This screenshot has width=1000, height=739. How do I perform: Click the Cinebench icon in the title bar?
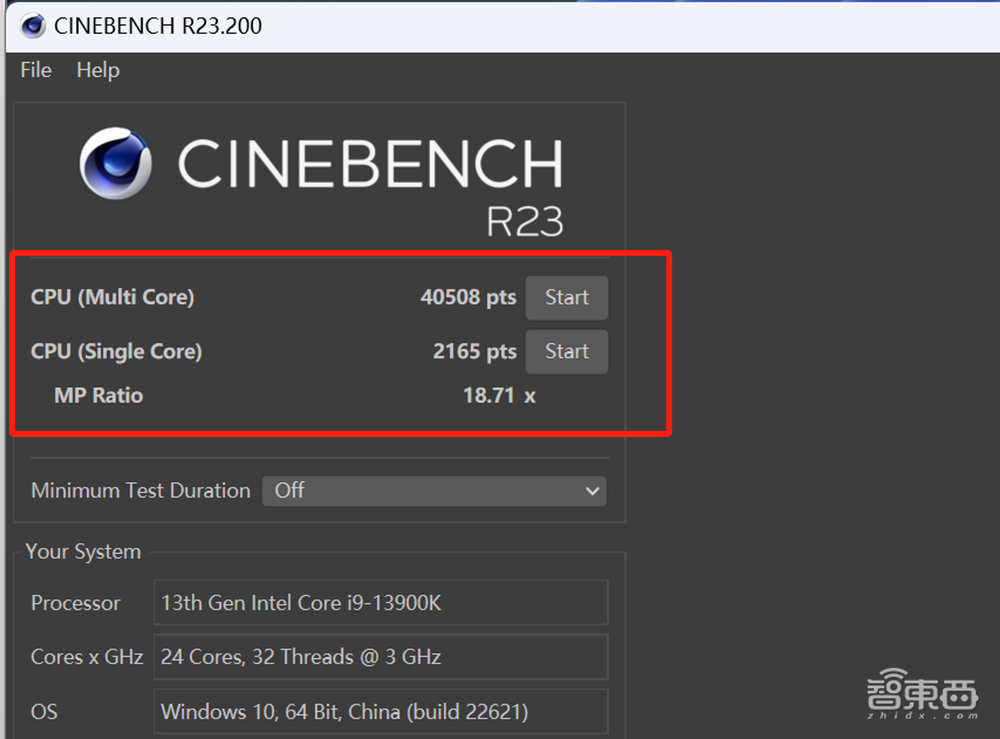pos(33,26)
